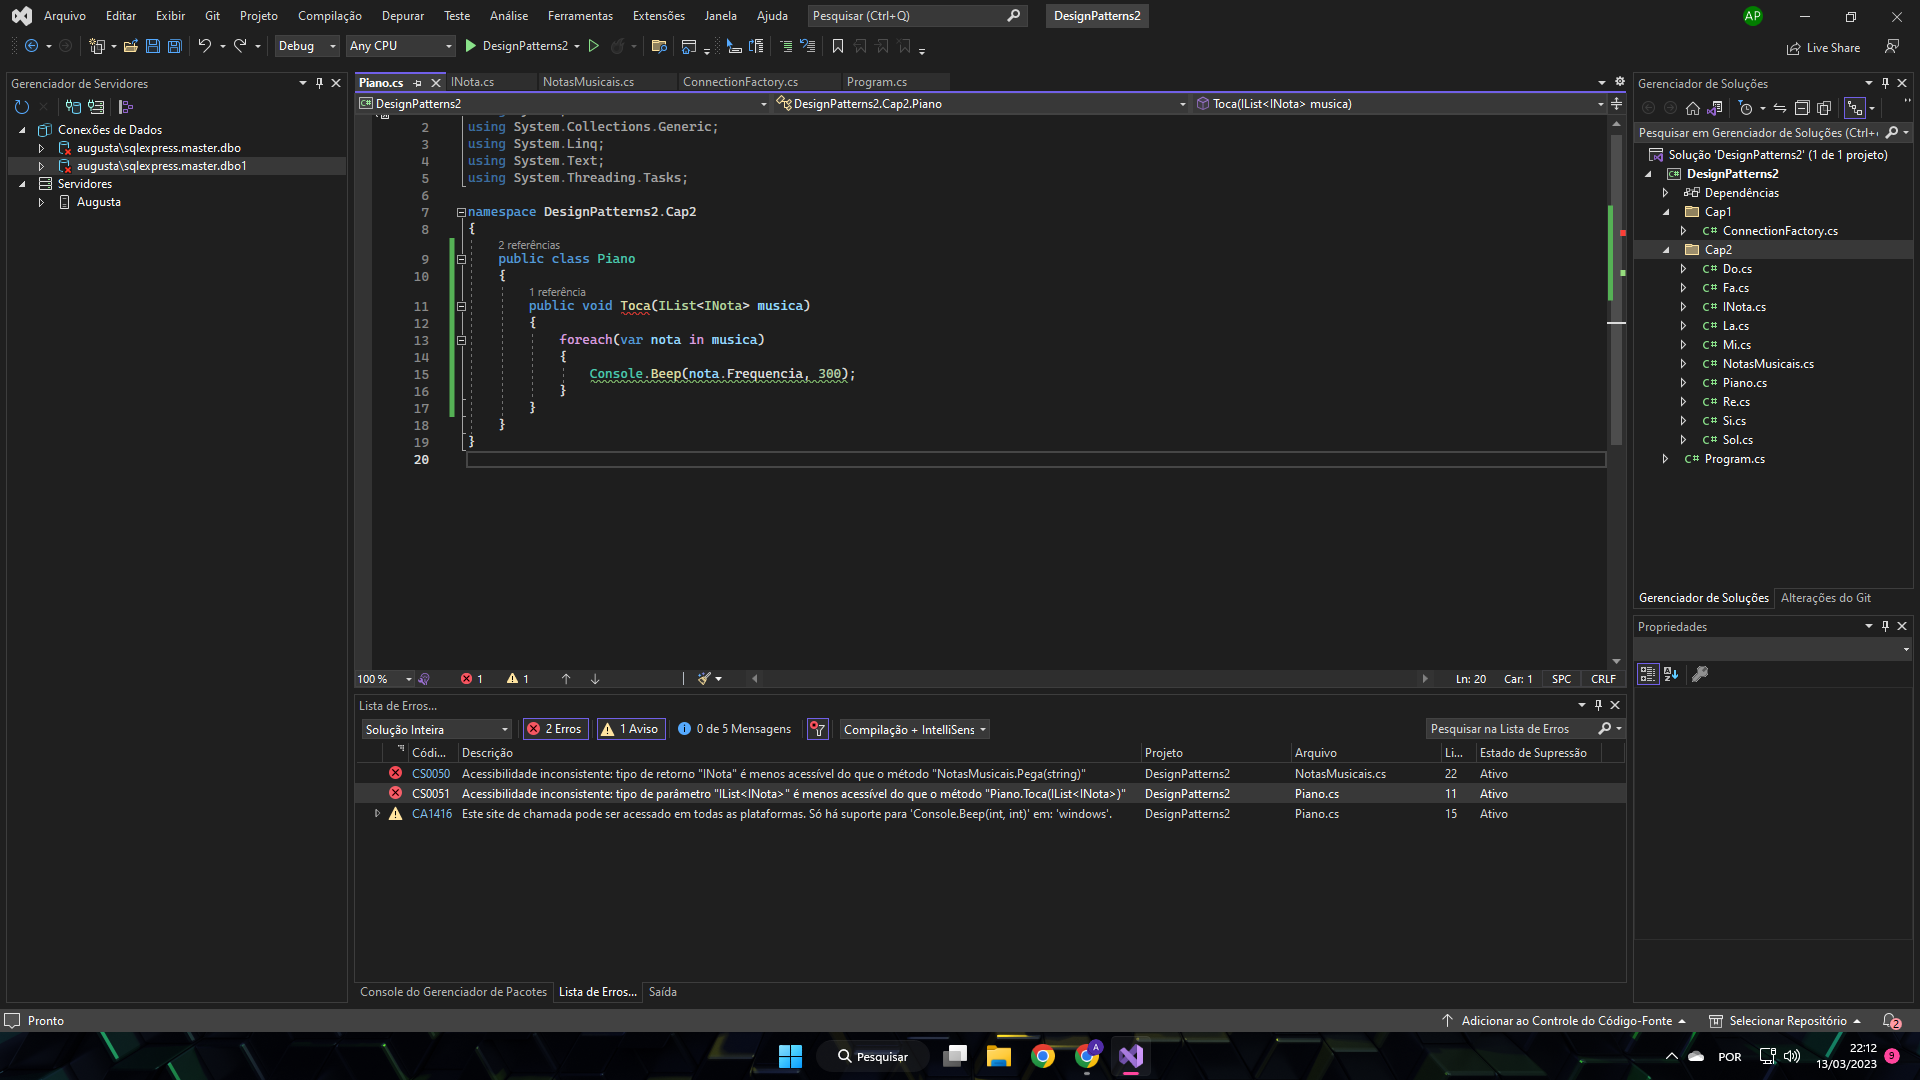Pin the Propriedades panel
This screenshot has height=1080, width=1920.
(1885, 626)
